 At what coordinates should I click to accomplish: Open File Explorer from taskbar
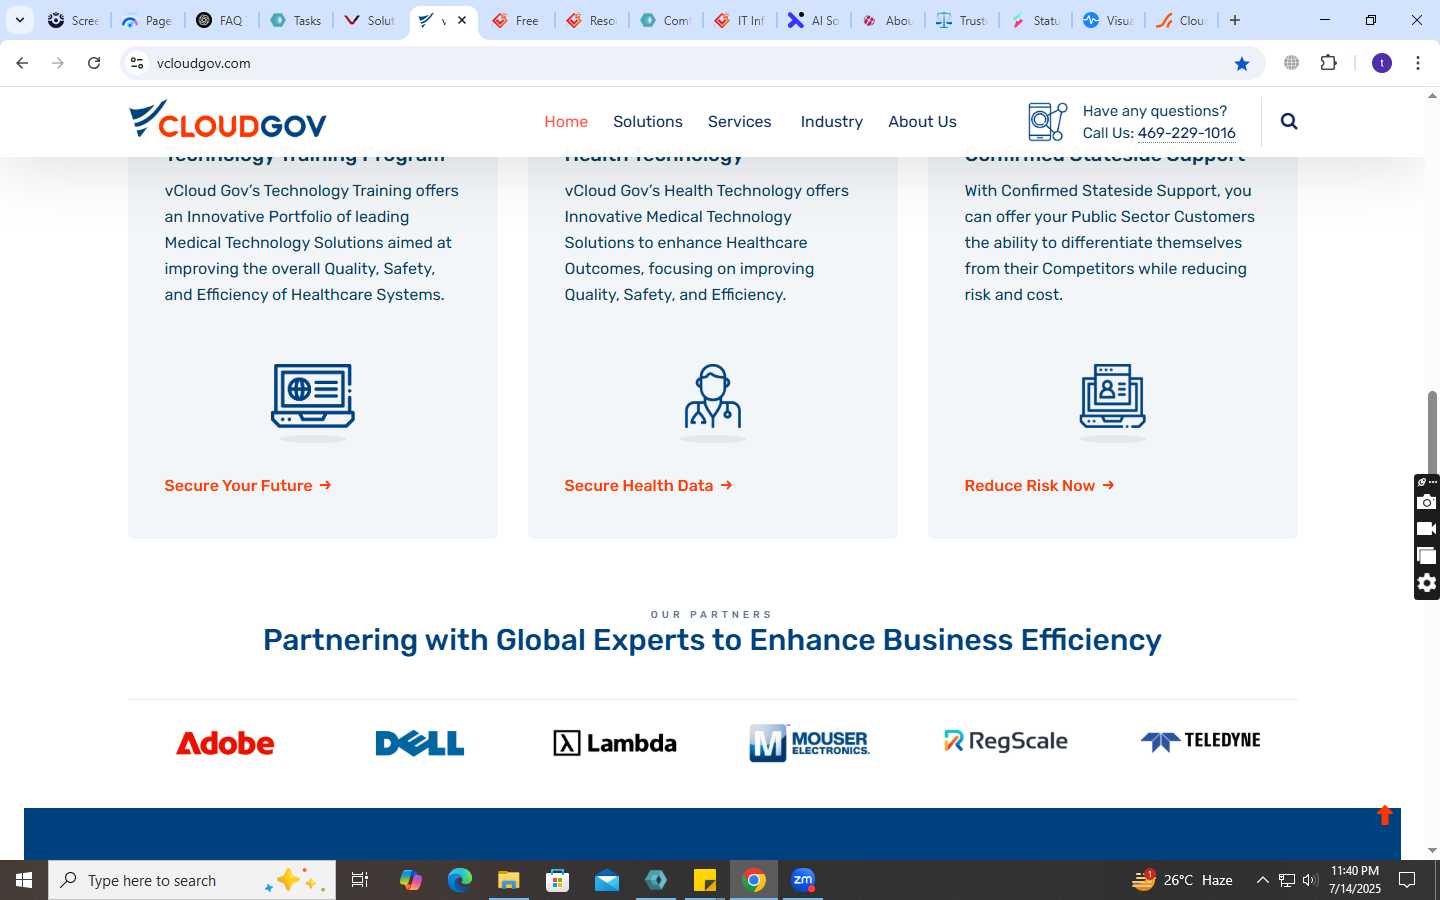(509, 880)
